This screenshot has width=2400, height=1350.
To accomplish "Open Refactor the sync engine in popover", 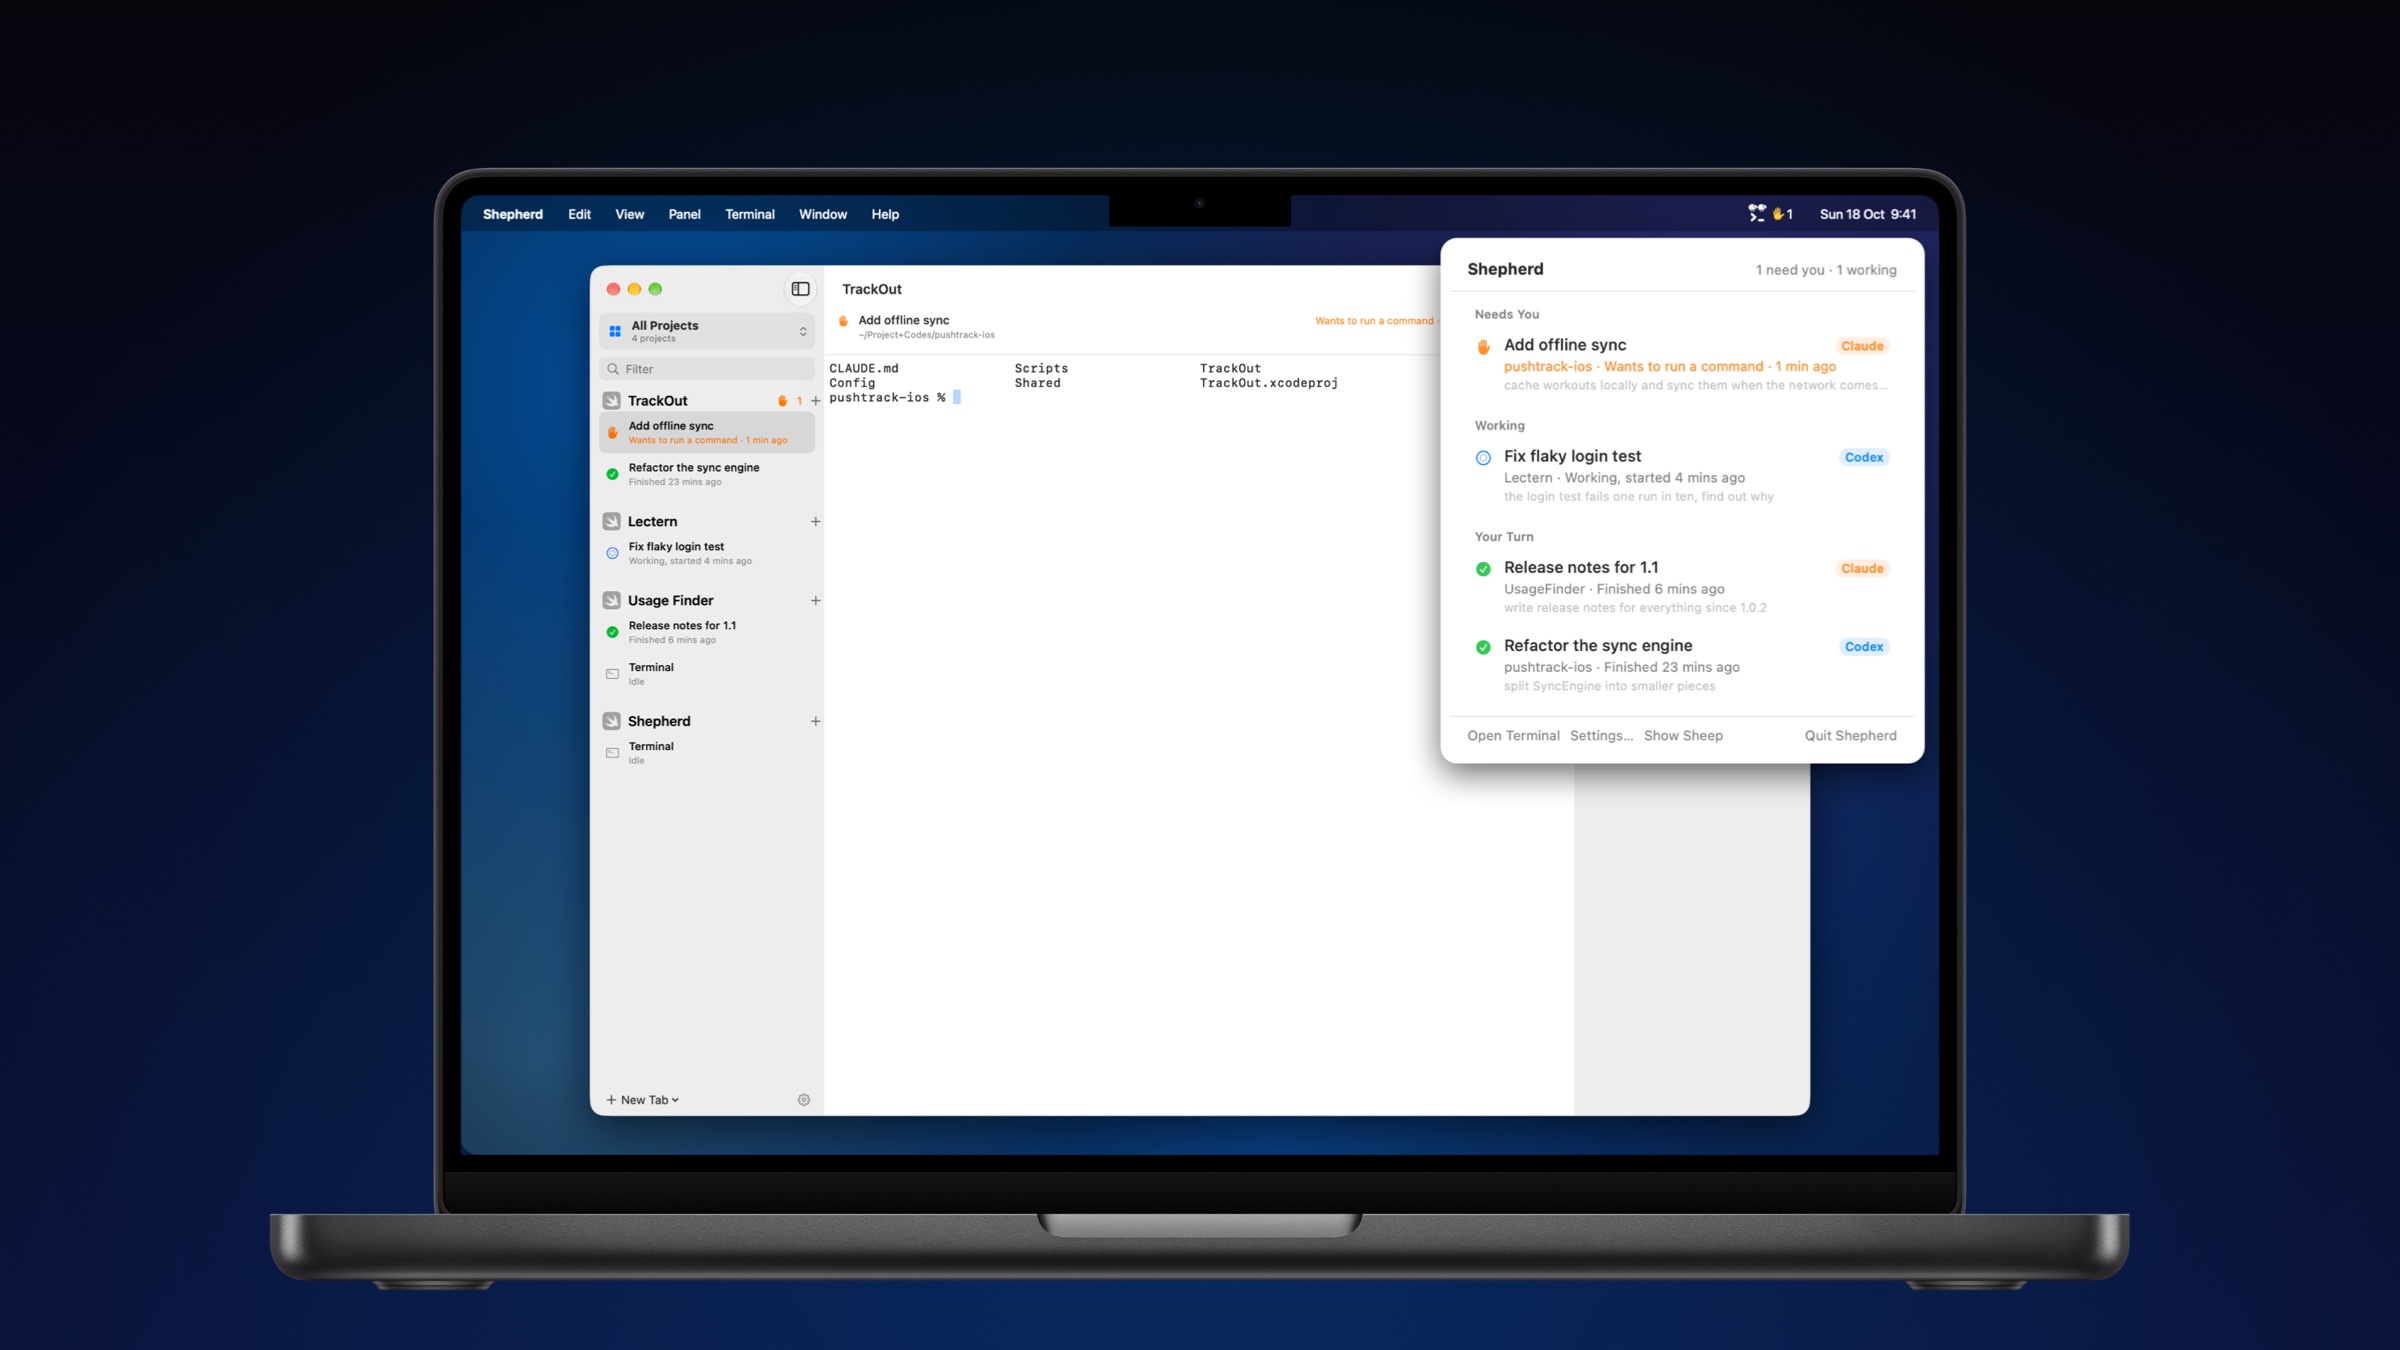I will (1682, 665).
